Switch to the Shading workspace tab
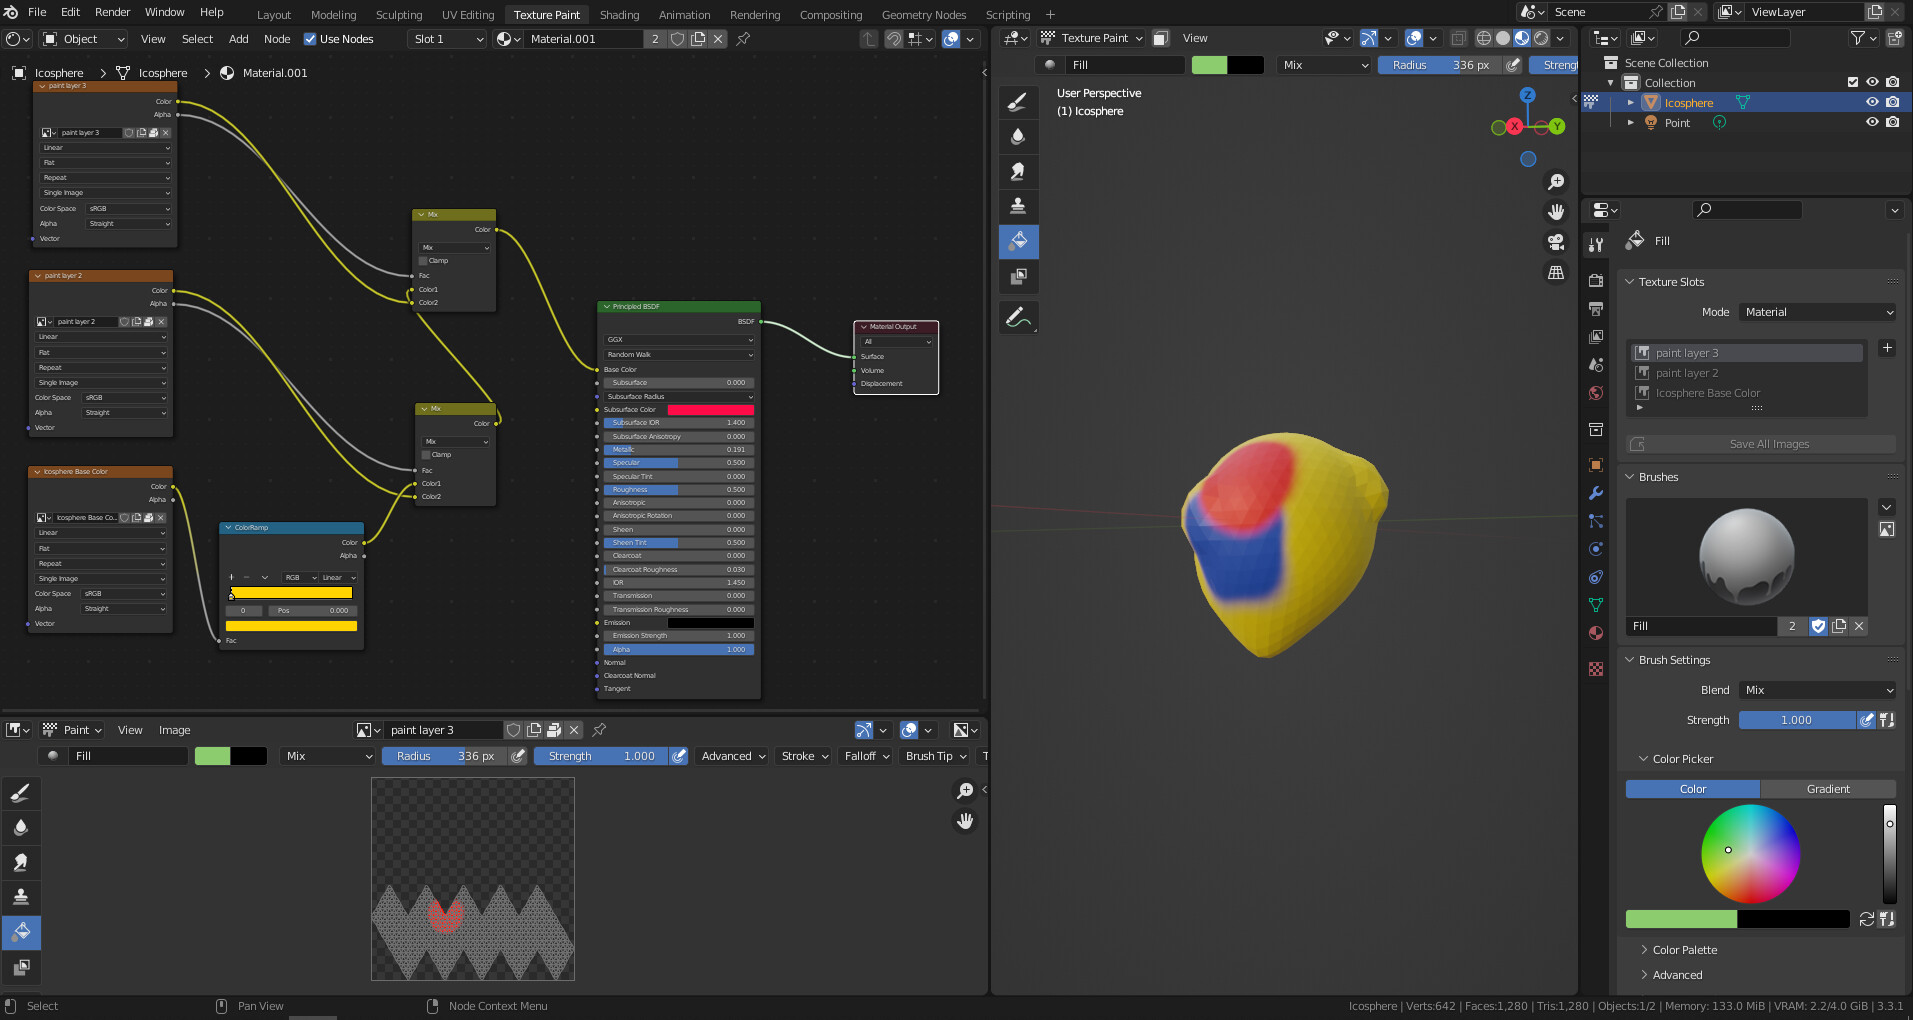 click(x=619, y=14)
